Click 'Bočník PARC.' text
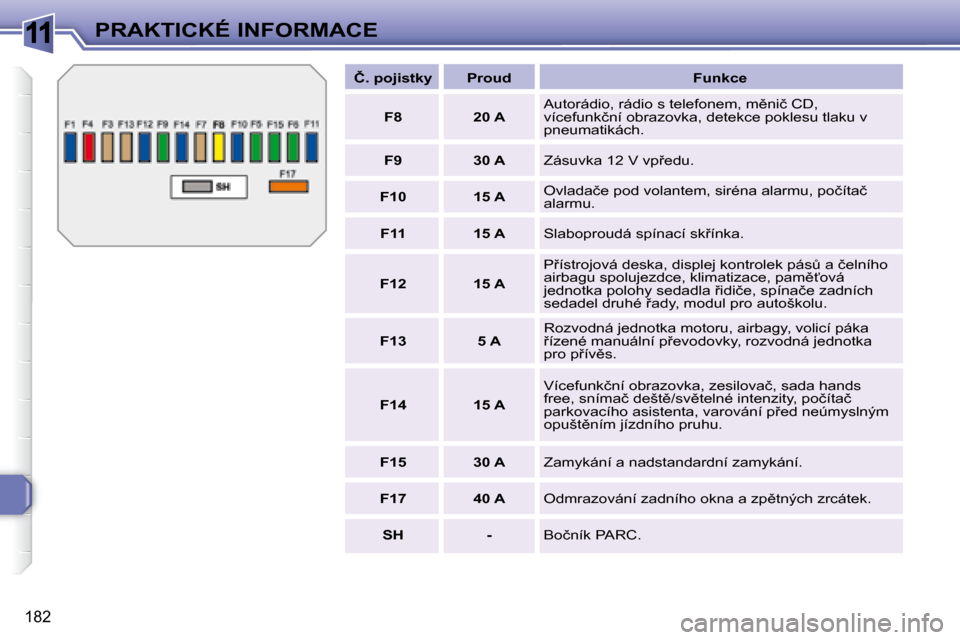The image size is (960, 640). pos(592,535)
